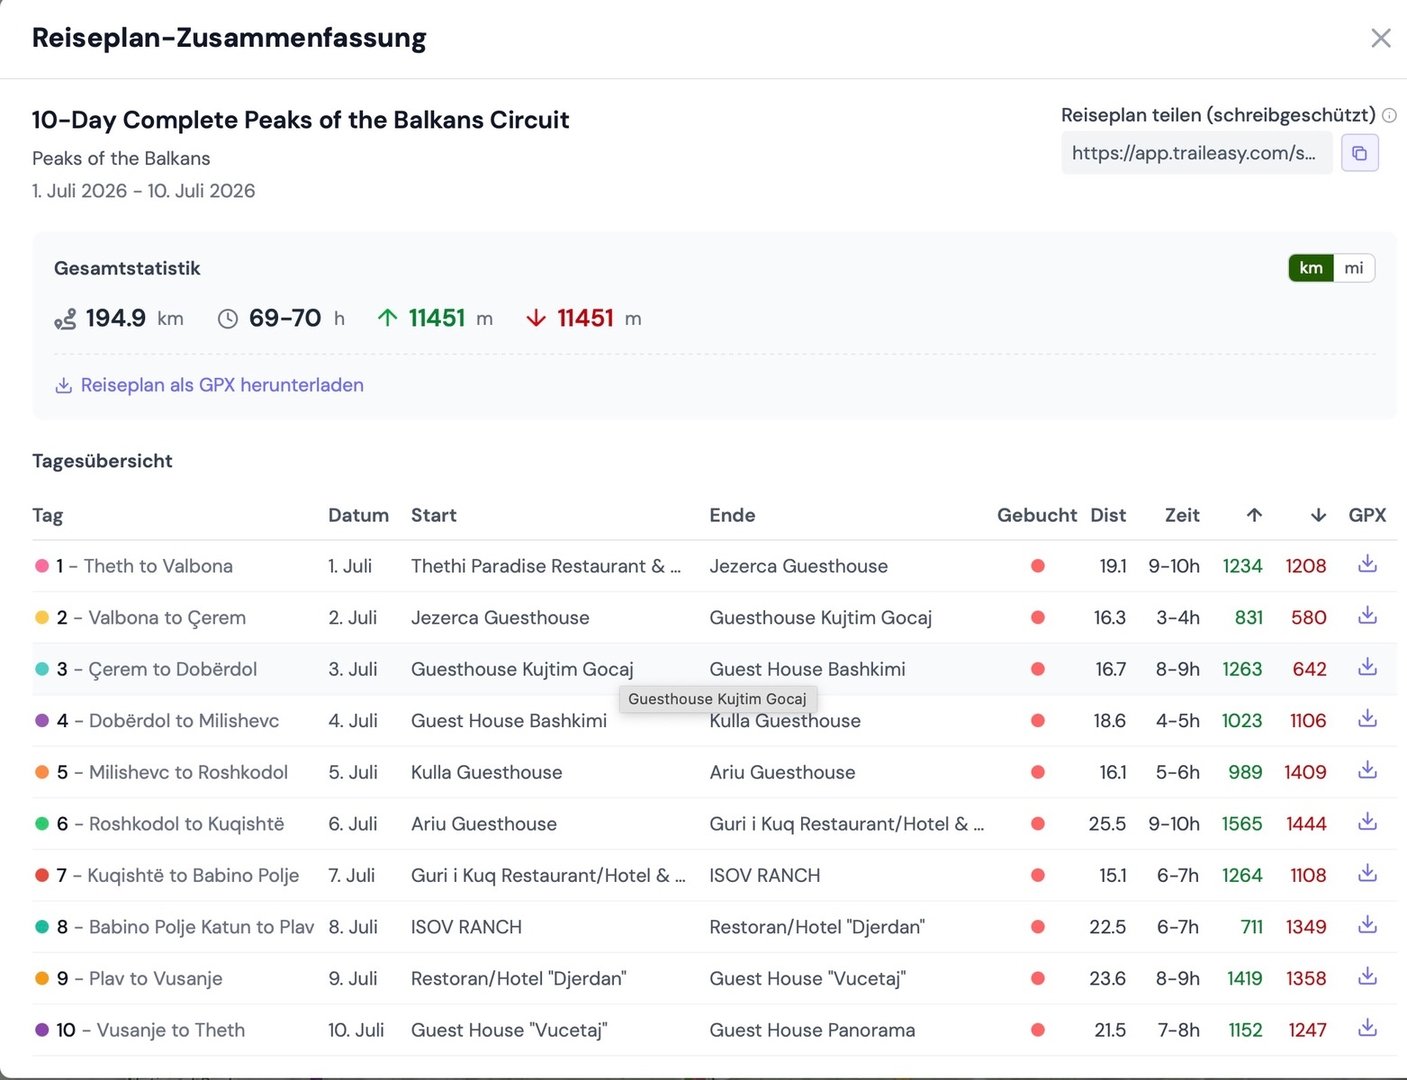The width and height of the screenshot is (1407, 1080).
Task: Download GPX for day 7 Kuqishtë to Babino Polje
Action: pos(1367,874)
